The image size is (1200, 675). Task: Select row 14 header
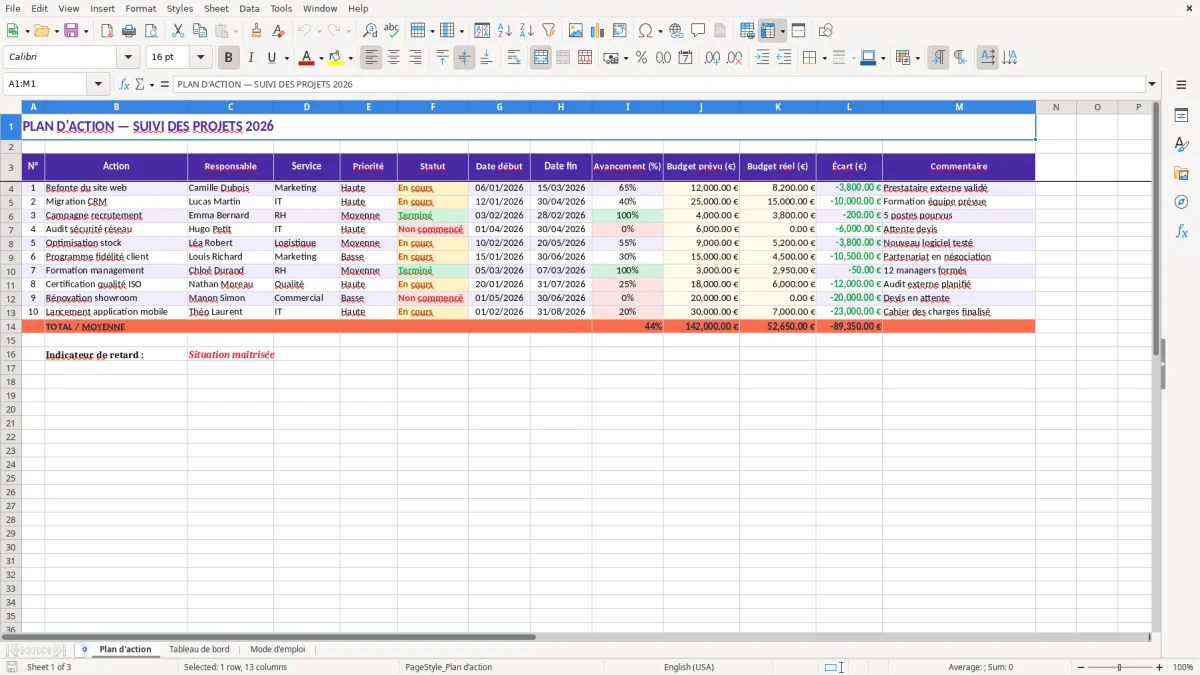[11, 326]
